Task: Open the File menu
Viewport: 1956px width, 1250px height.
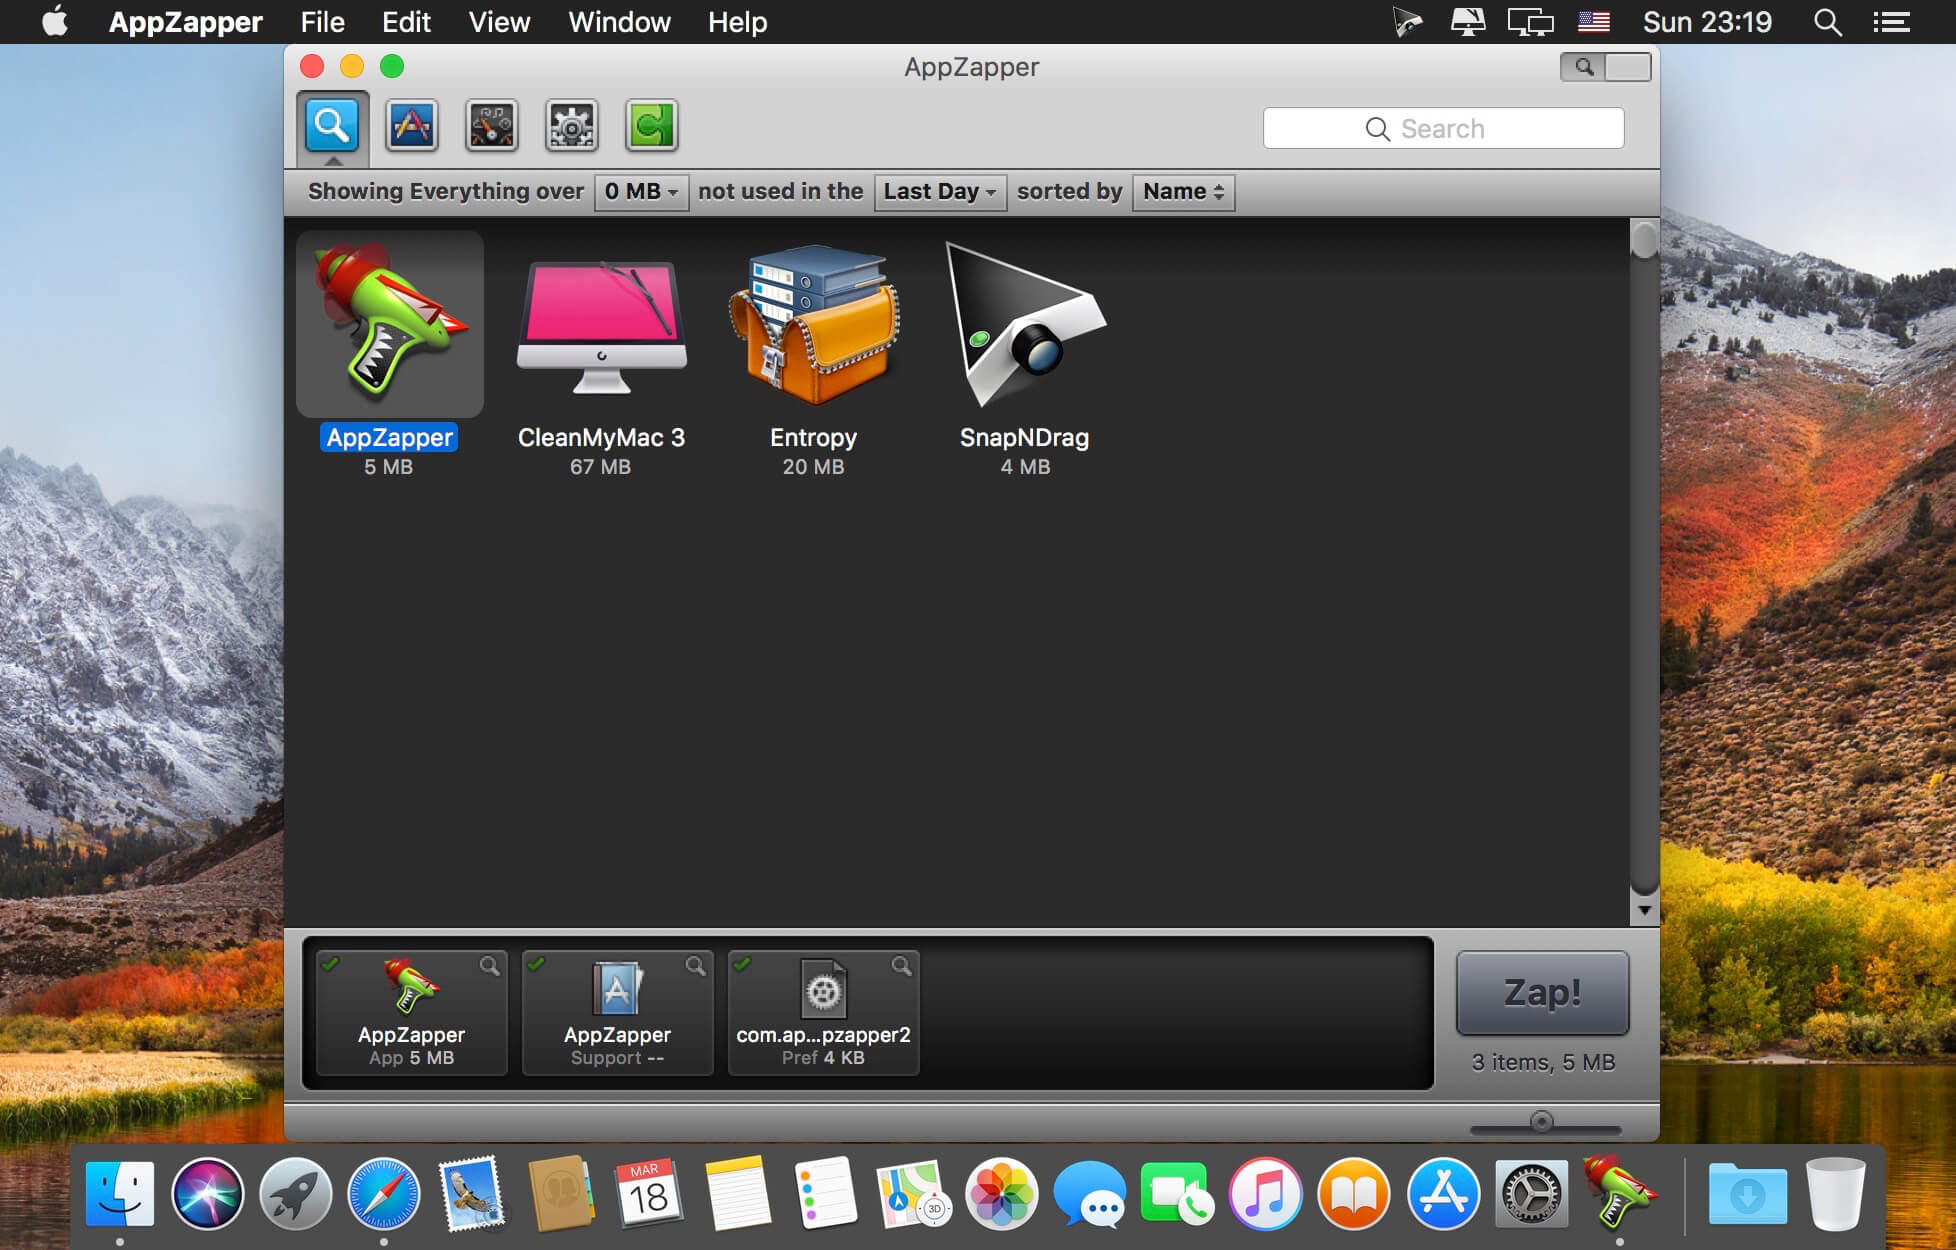Action: [x=322, y=22]
